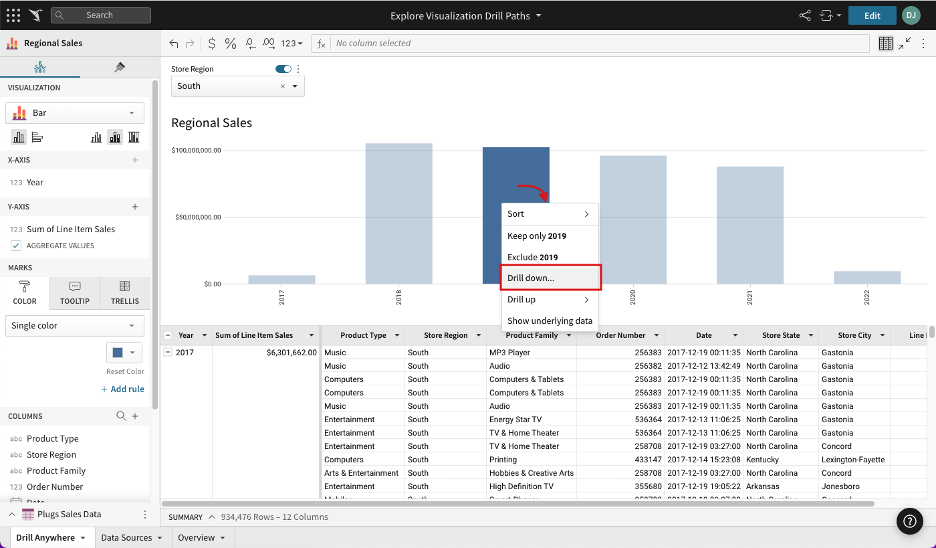Expand the Single color dropdown
This screenshot has width=936, height=548.
click(x=76, y=326)
